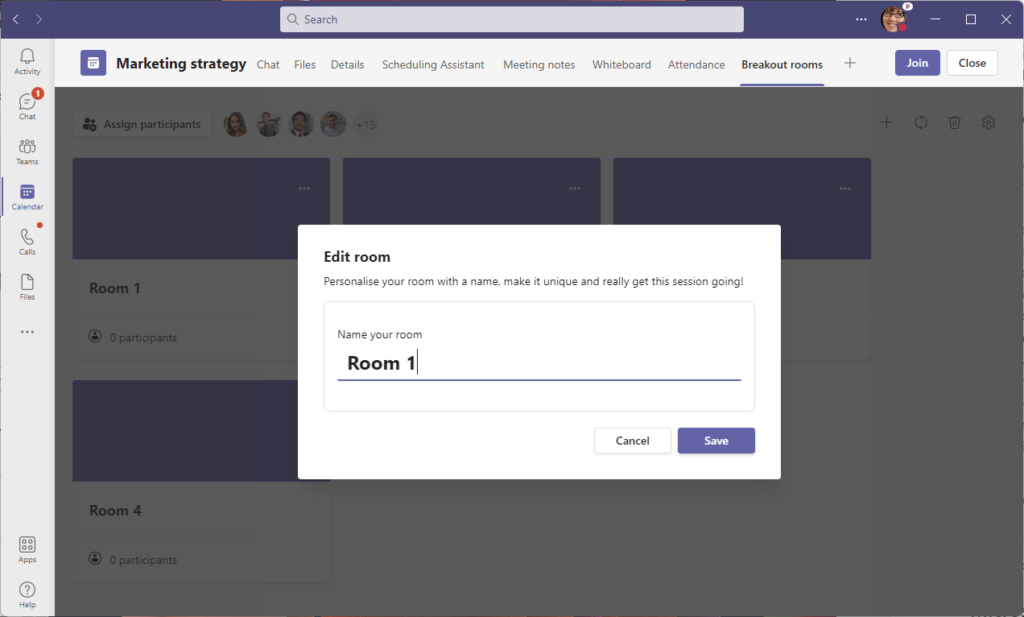1024x617 pixels.
Task: Open Calls in the sidebar
Action: point(27,242)
